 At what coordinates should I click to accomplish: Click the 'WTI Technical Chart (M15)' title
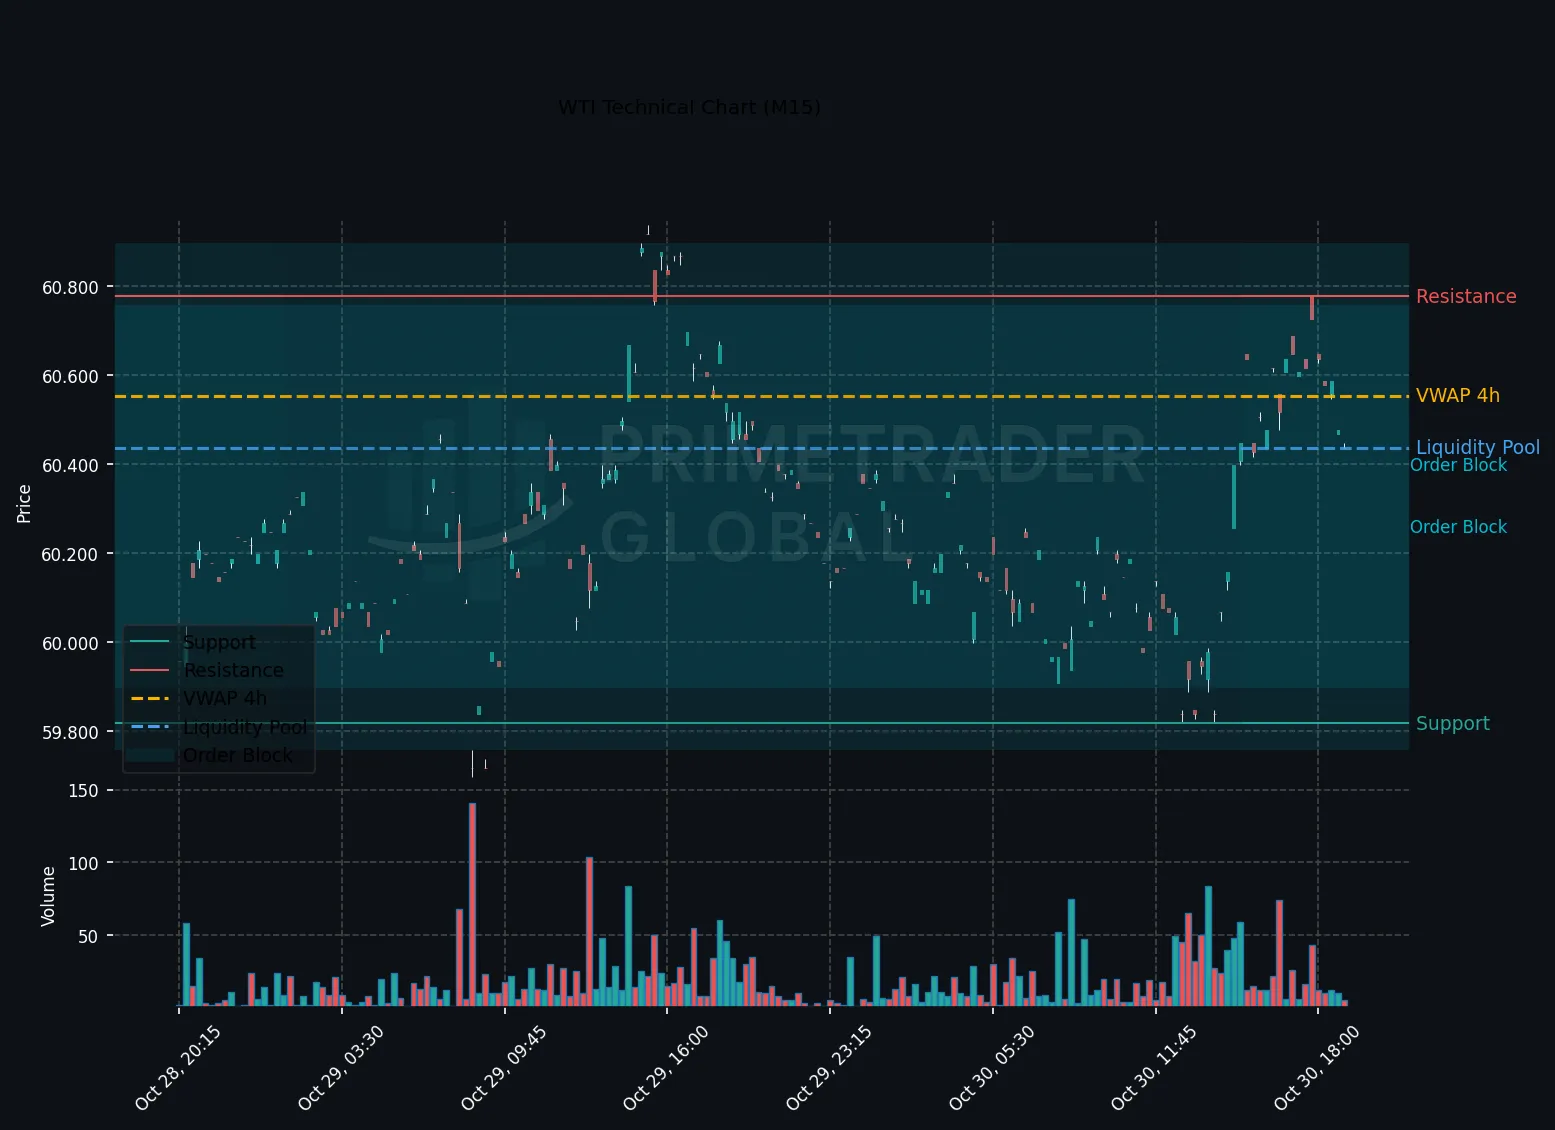[689, 107]
